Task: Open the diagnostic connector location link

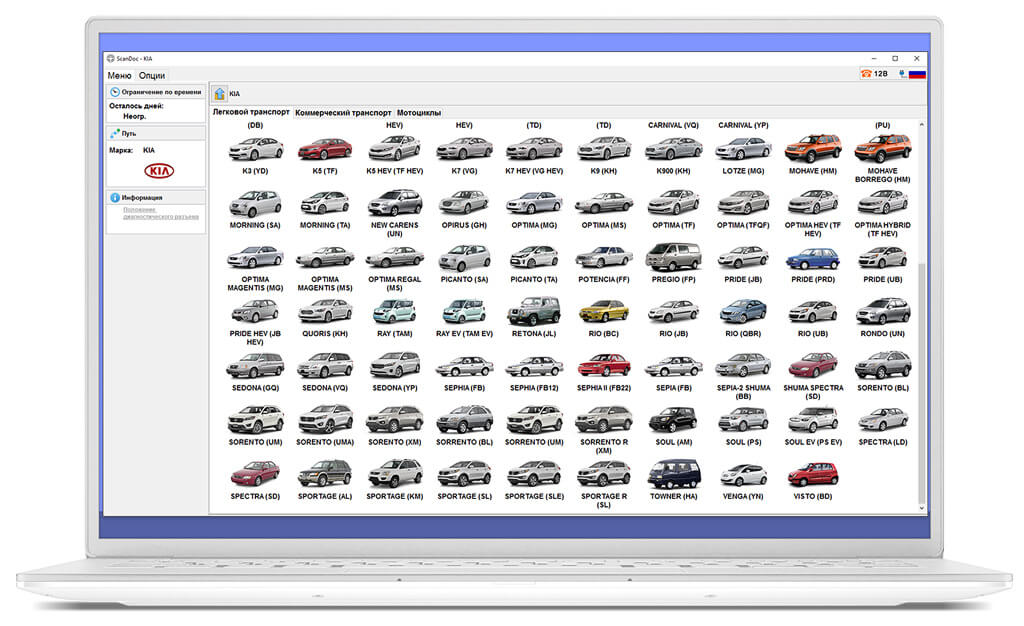Action: pos(161,213)
